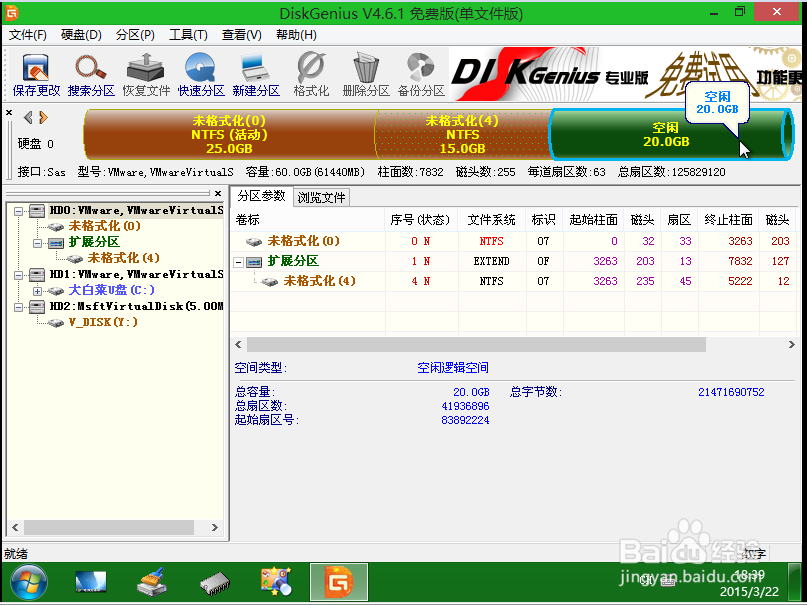The width and height of the screenshot is (807, 605).
Task: Click the 文件系统 column header
Action: pos(492,220)
